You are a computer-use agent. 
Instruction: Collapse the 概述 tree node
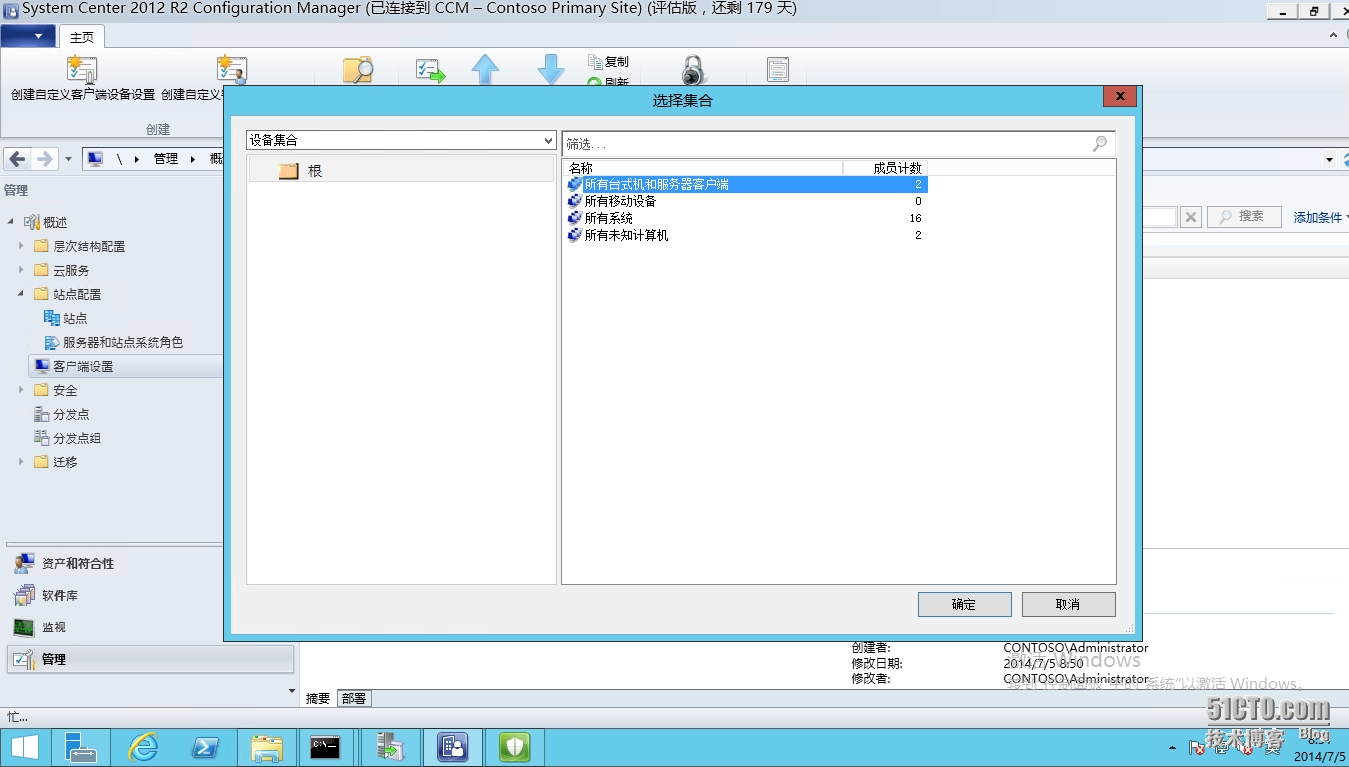point(11,222)
